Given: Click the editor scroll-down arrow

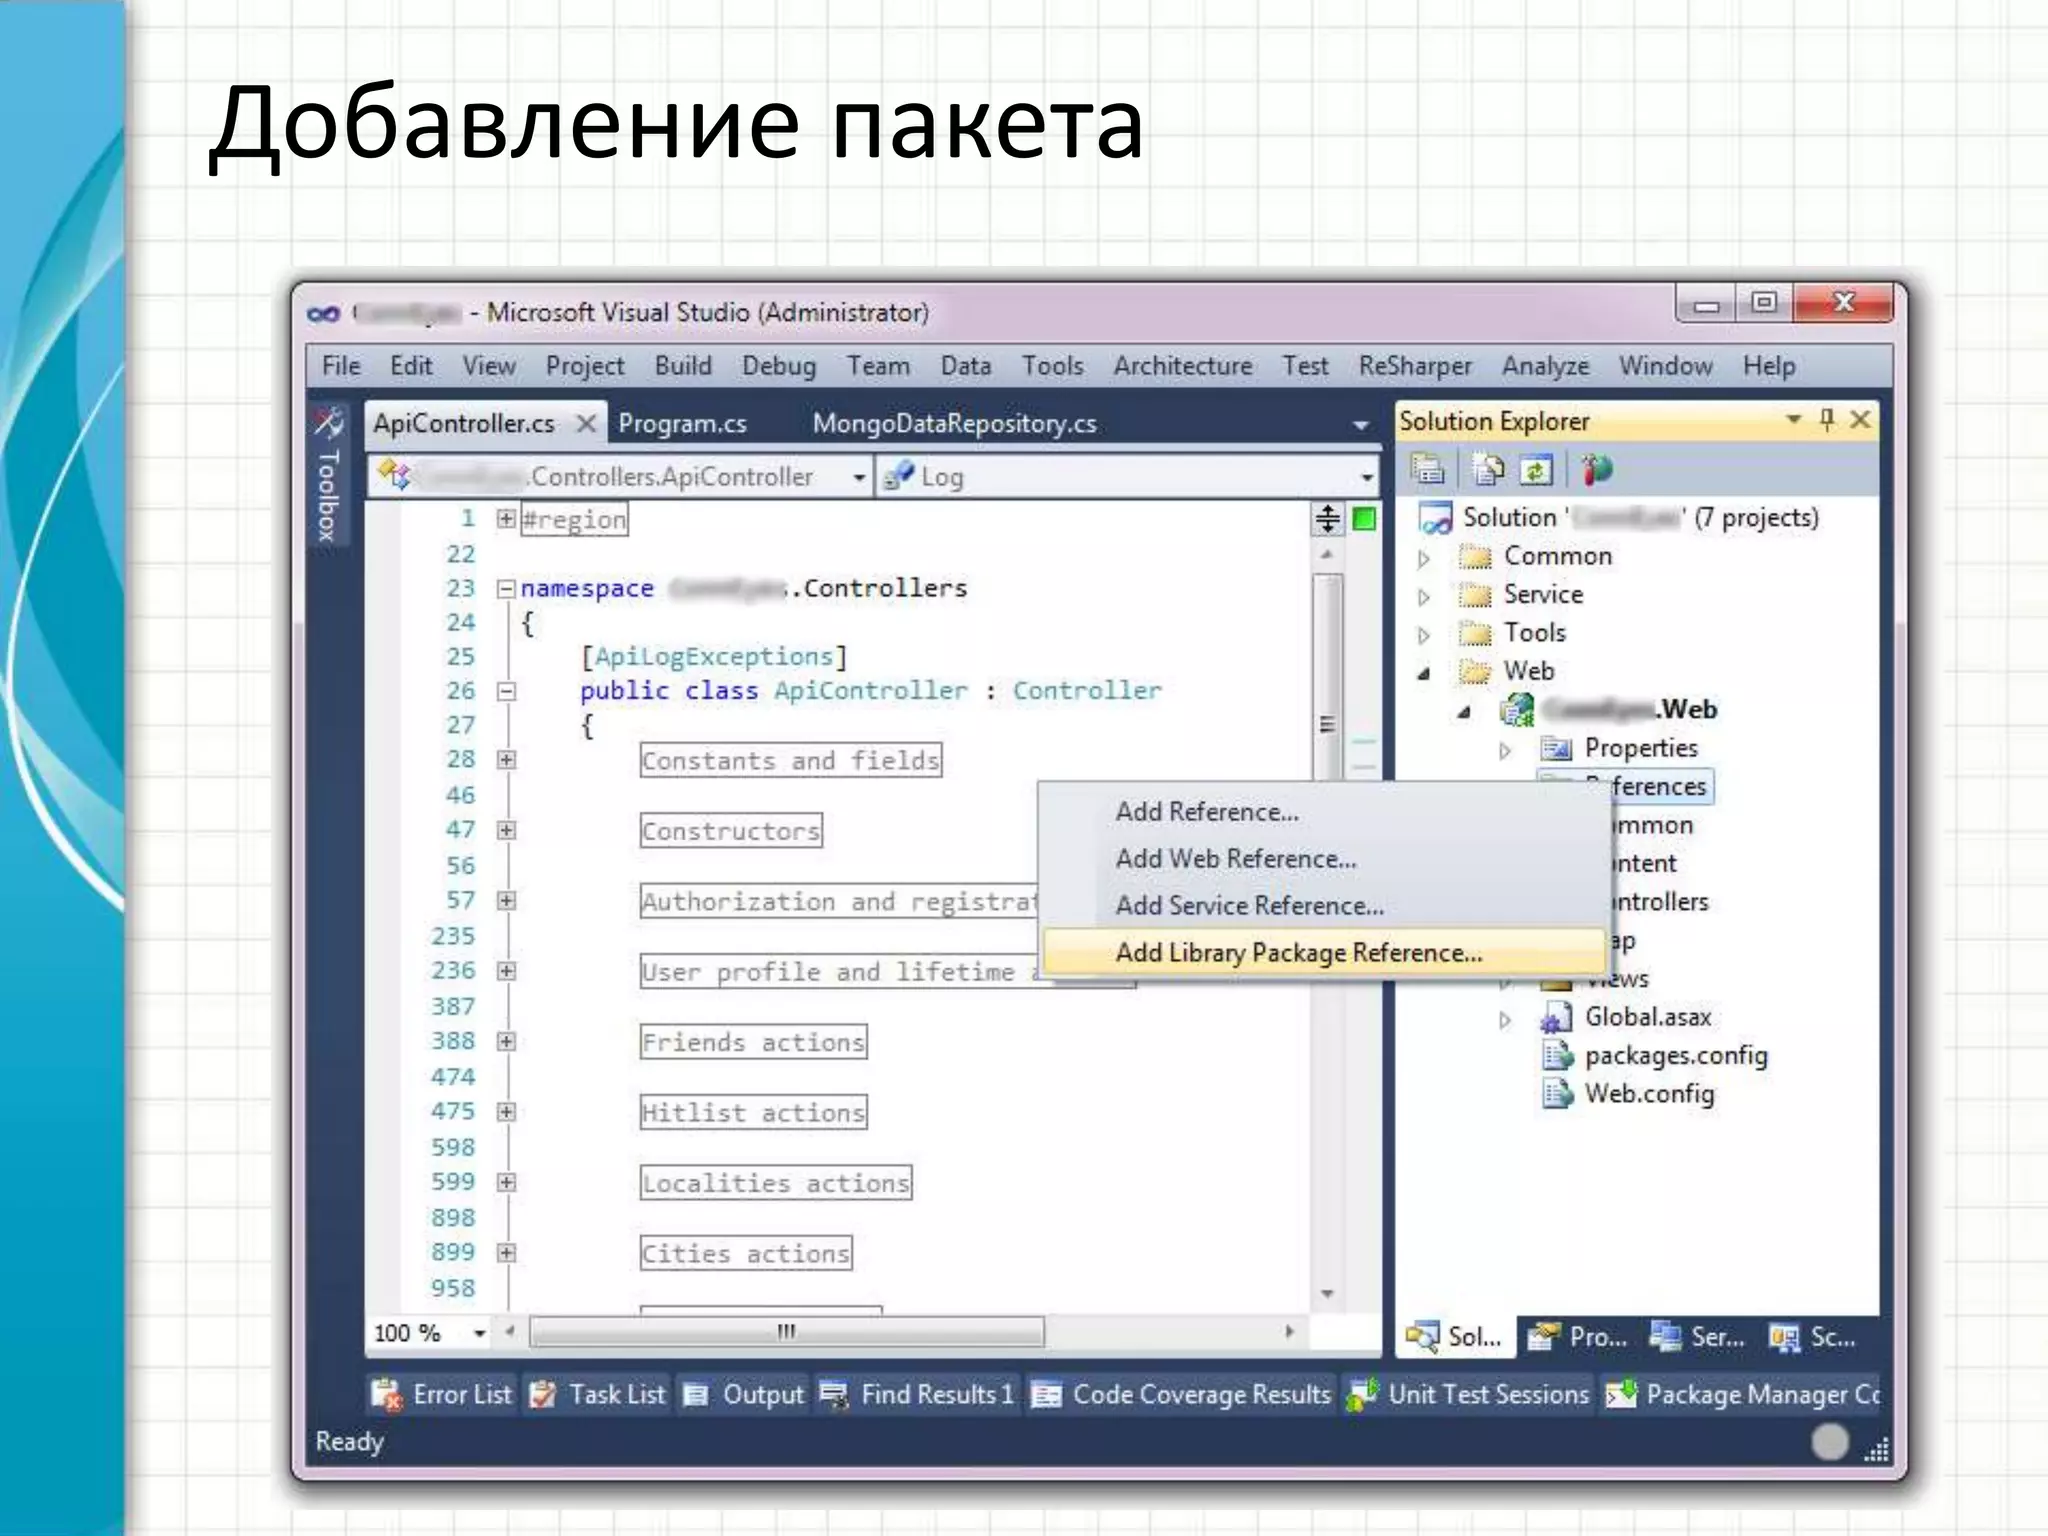Looking at the screenshot, I should coord(1328,1294).
